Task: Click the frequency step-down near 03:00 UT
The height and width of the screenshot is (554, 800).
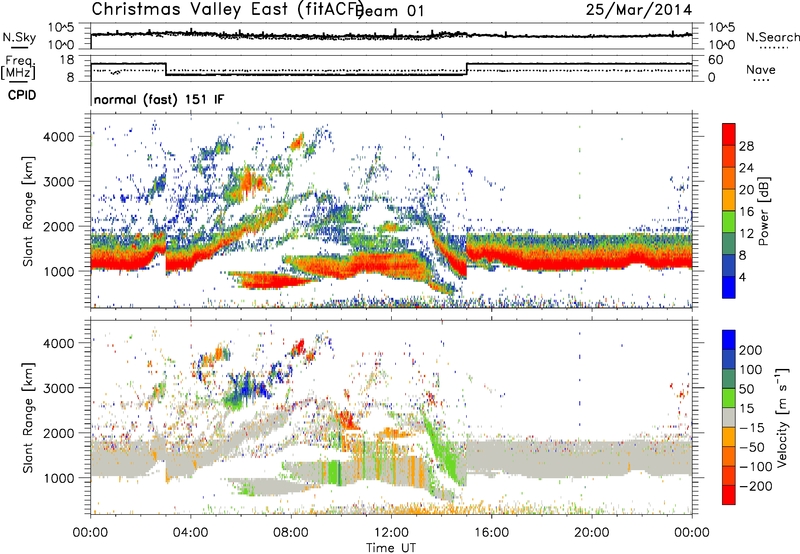Action: pos(166,69)
